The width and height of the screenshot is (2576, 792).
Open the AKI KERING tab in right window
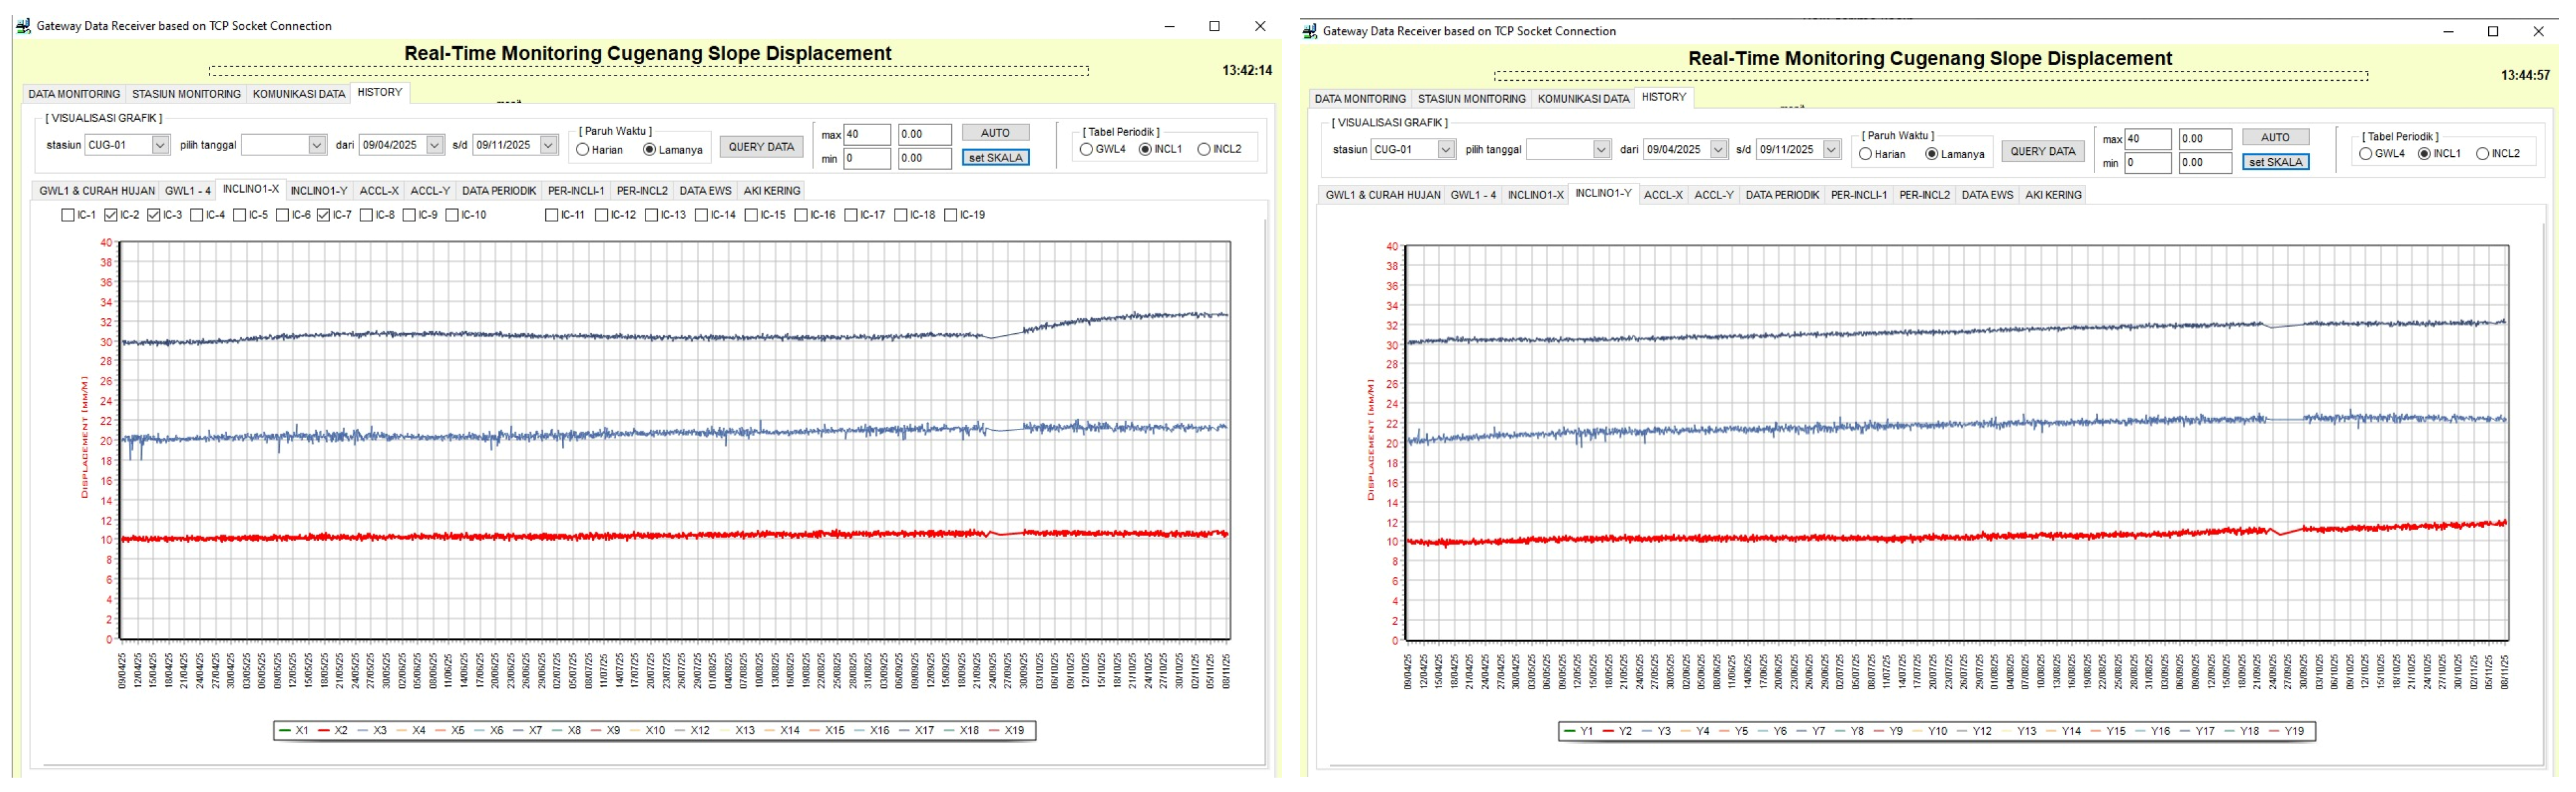[x=2053, y=196]
